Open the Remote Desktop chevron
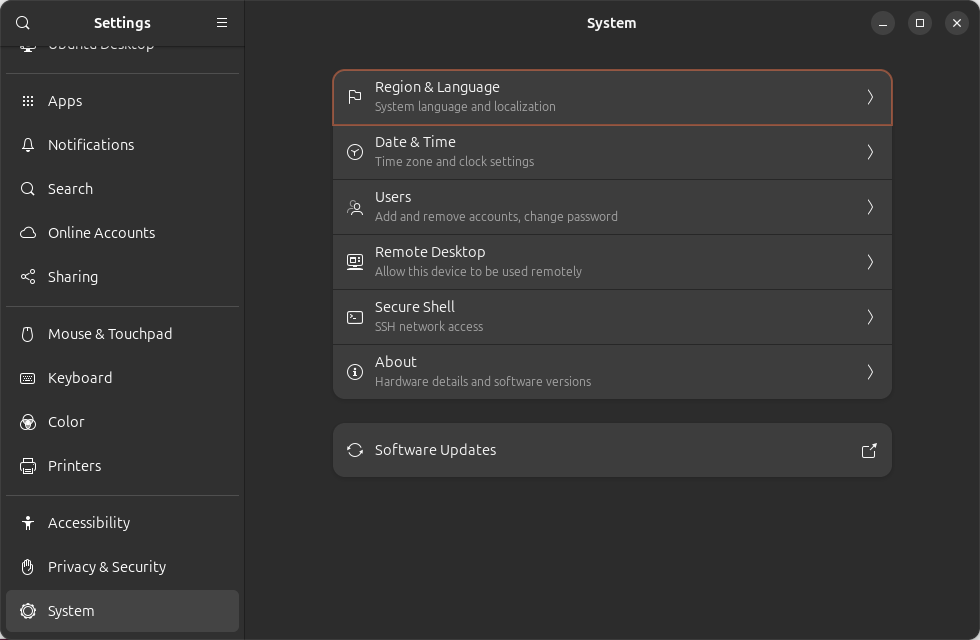This screenshot has height=640, width=980. pos(870,262)
